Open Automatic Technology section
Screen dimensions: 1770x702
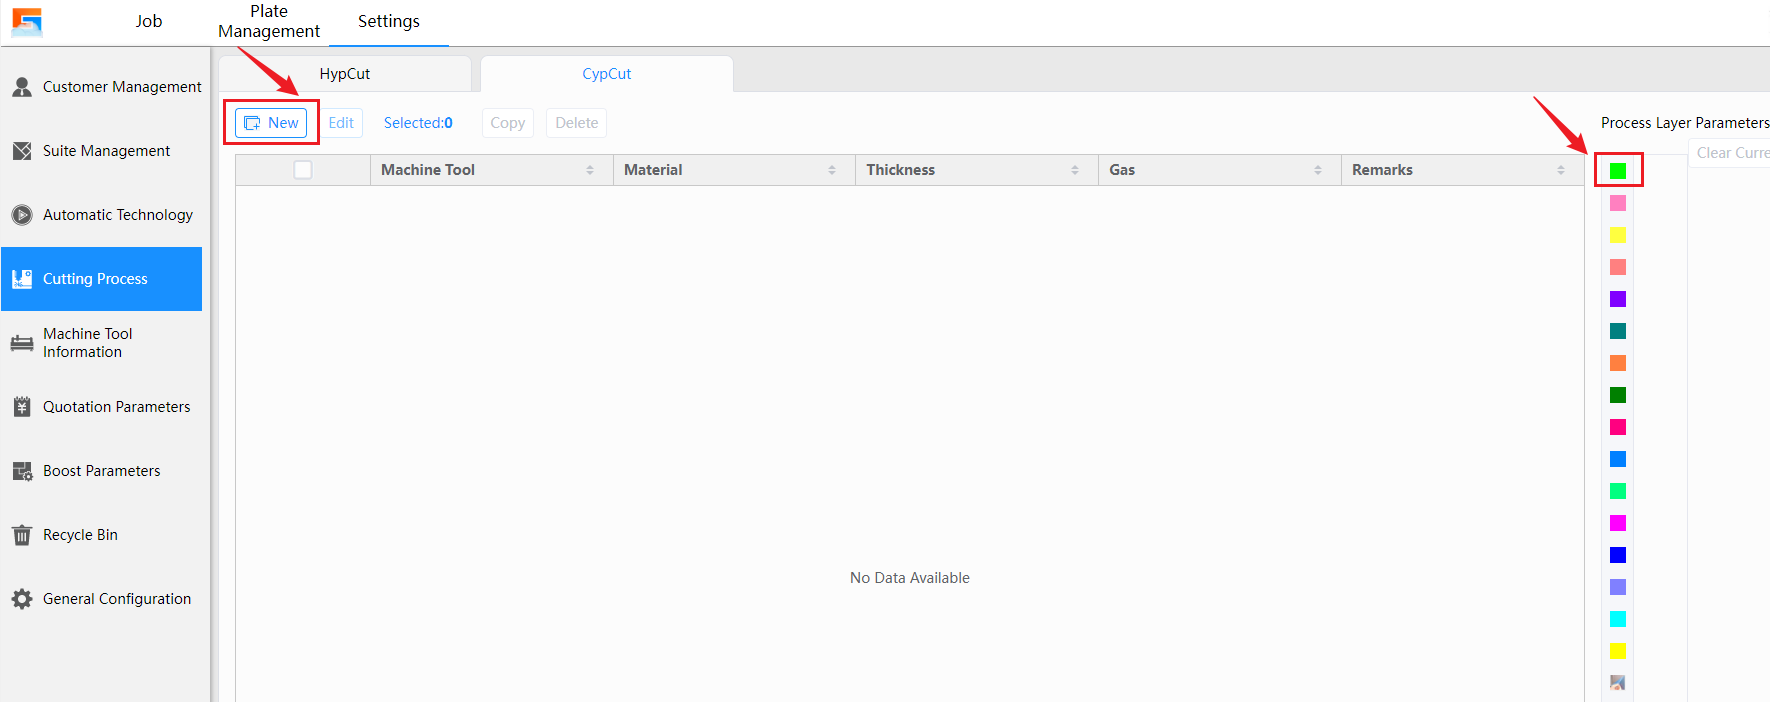pos(106,215)
